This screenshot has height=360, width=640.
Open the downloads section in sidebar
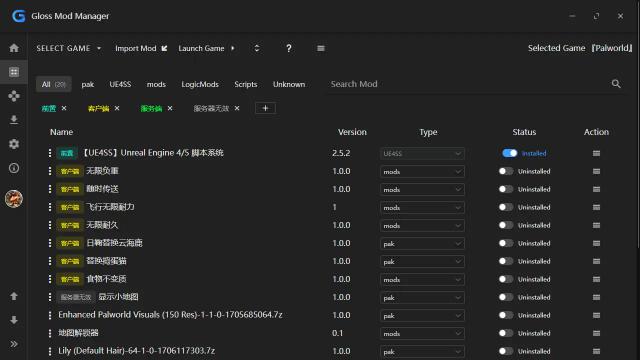pos(14,120)
